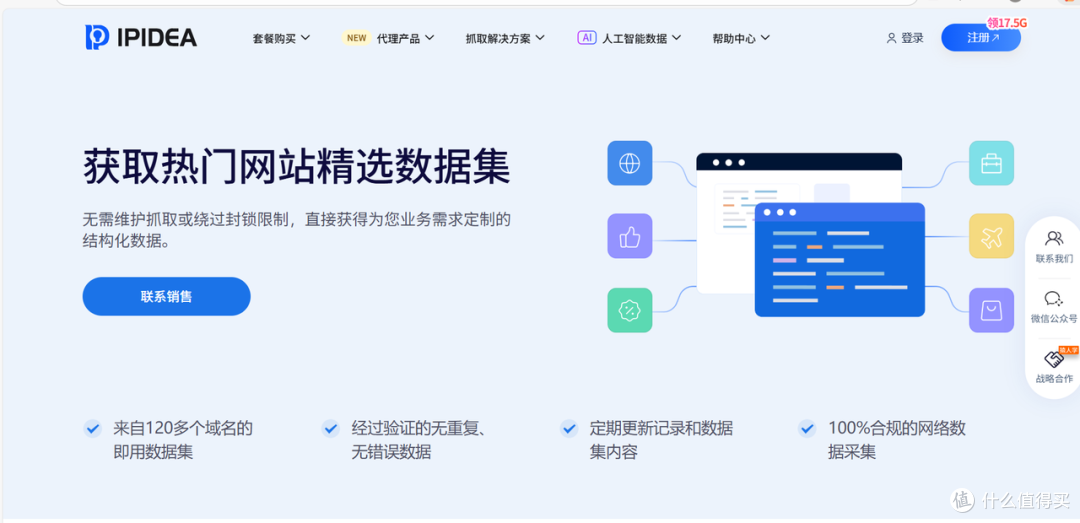Select the green discount badge tile
The height and width of the screenshot is (523, 1080).
pyautogui.click(x=630, y=310)
